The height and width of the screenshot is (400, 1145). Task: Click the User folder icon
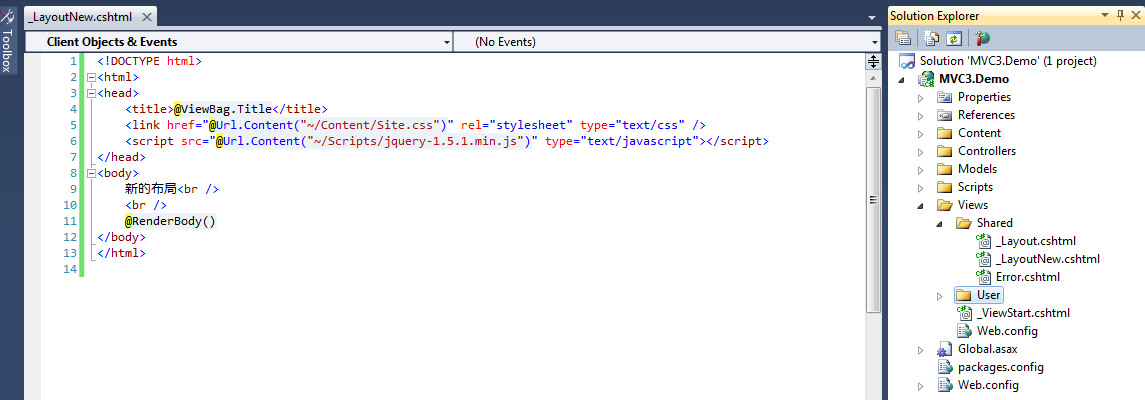tap(964, 295)
